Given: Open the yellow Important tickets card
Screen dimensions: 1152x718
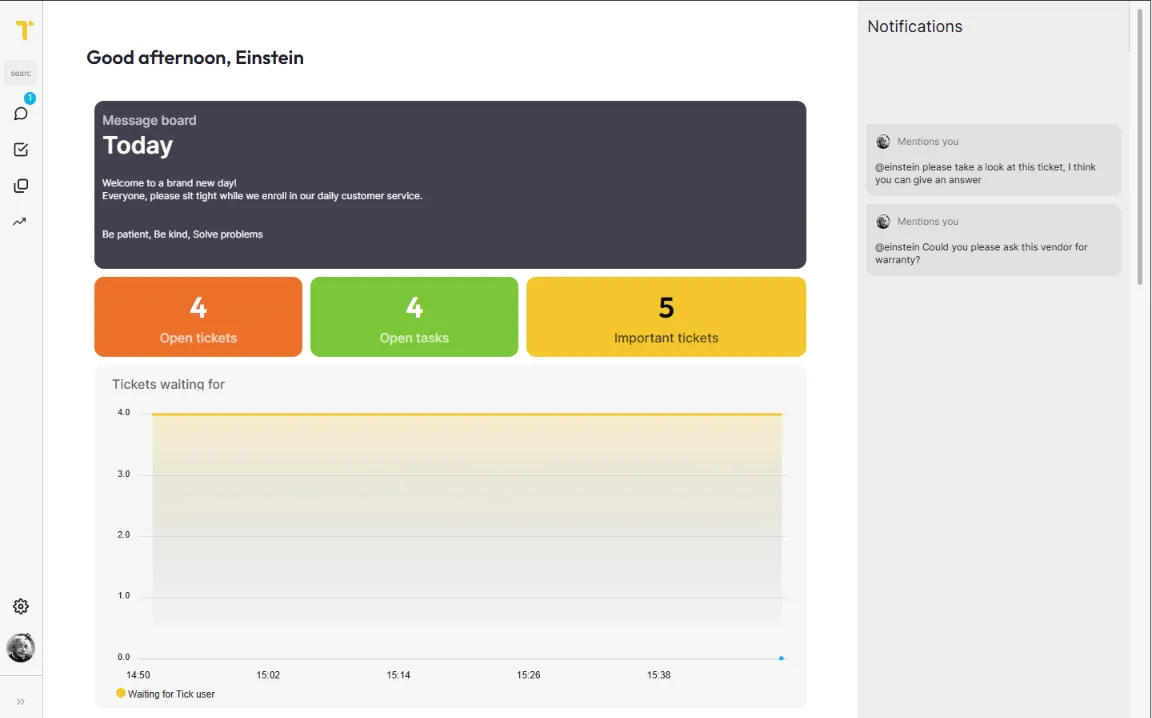Looking at the screenshot, I should pos(666,317).
